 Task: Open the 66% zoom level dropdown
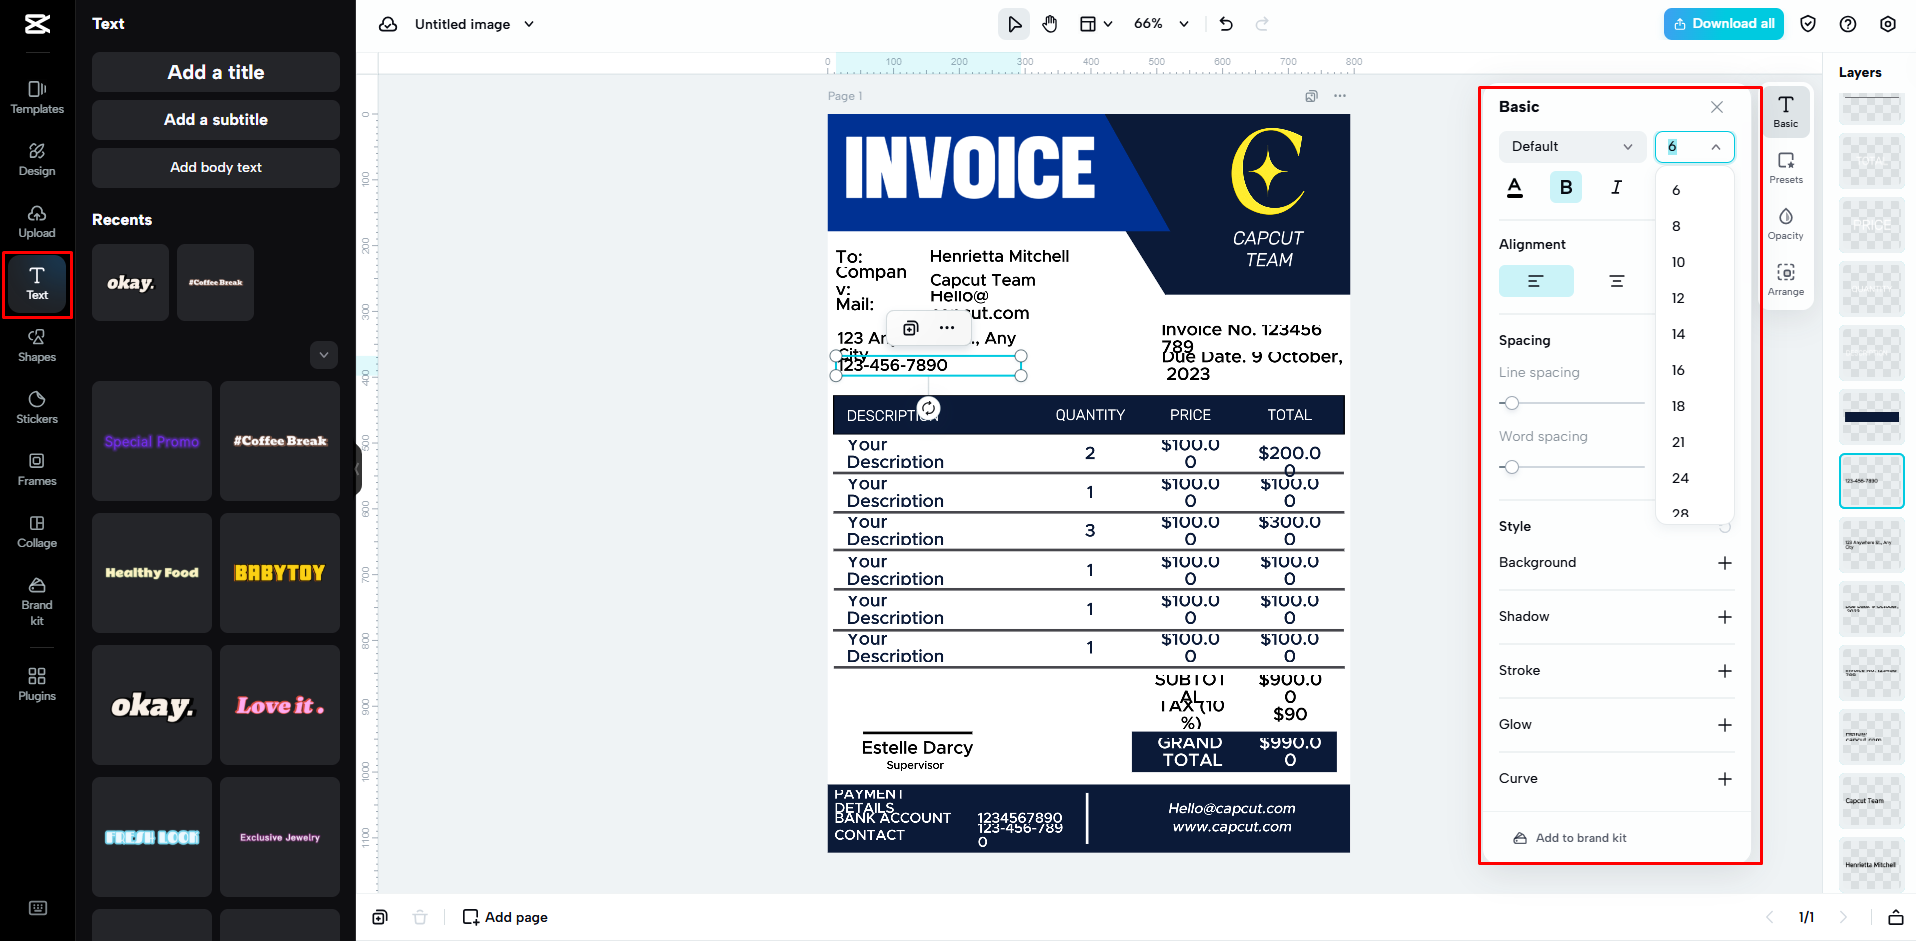tap(1161, 23)
